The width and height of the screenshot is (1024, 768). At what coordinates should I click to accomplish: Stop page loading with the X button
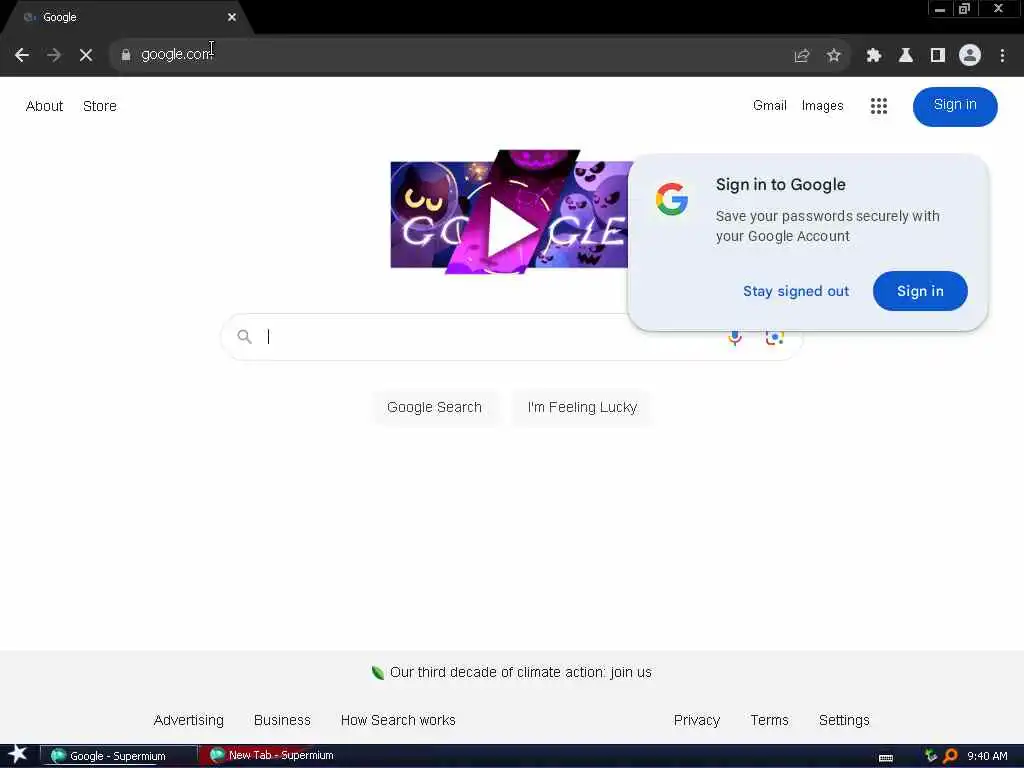pos(86,56)
